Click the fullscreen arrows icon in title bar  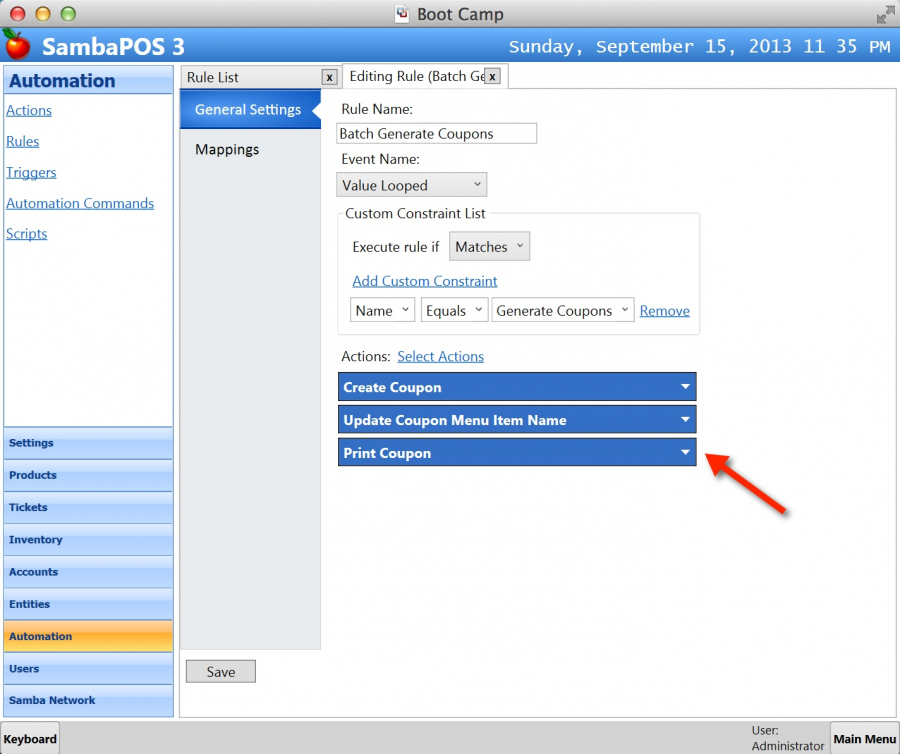point(885,15)
